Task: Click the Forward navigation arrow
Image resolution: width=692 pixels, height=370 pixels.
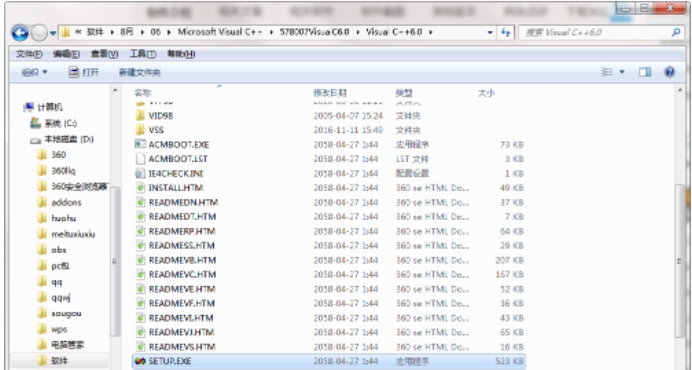Action: coord(40,33)
